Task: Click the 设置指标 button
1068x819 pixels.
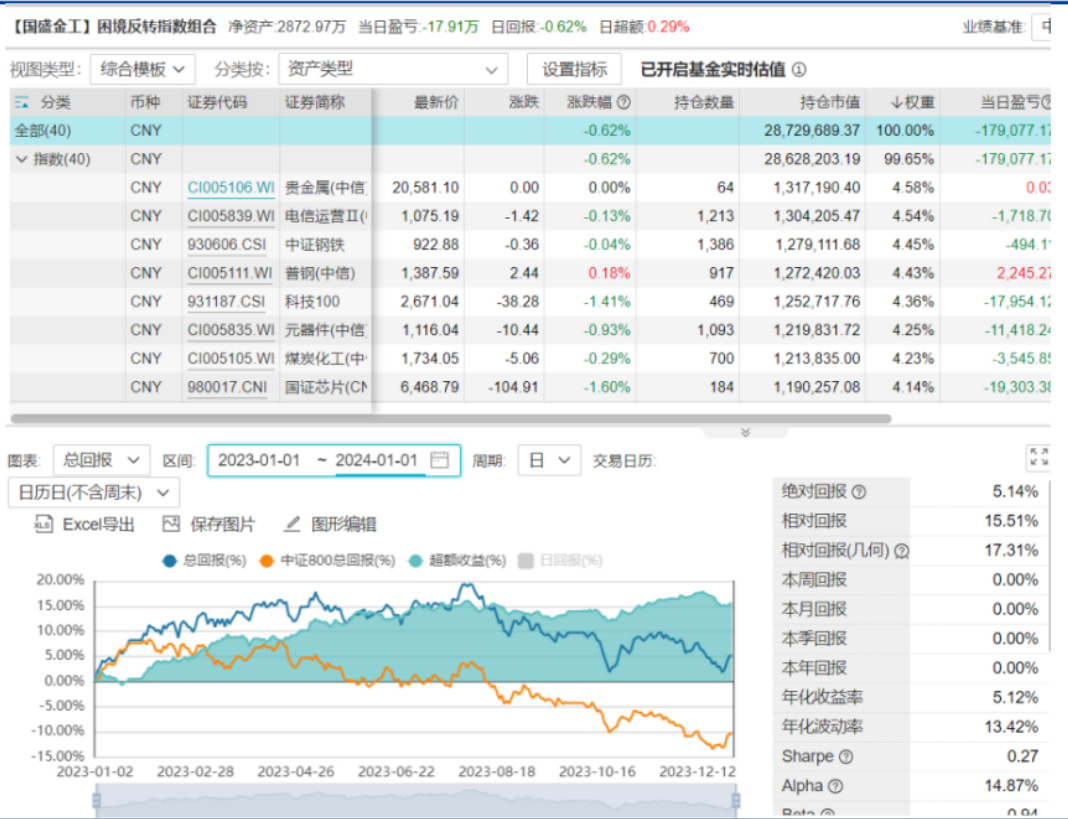Action: point(574,69)
